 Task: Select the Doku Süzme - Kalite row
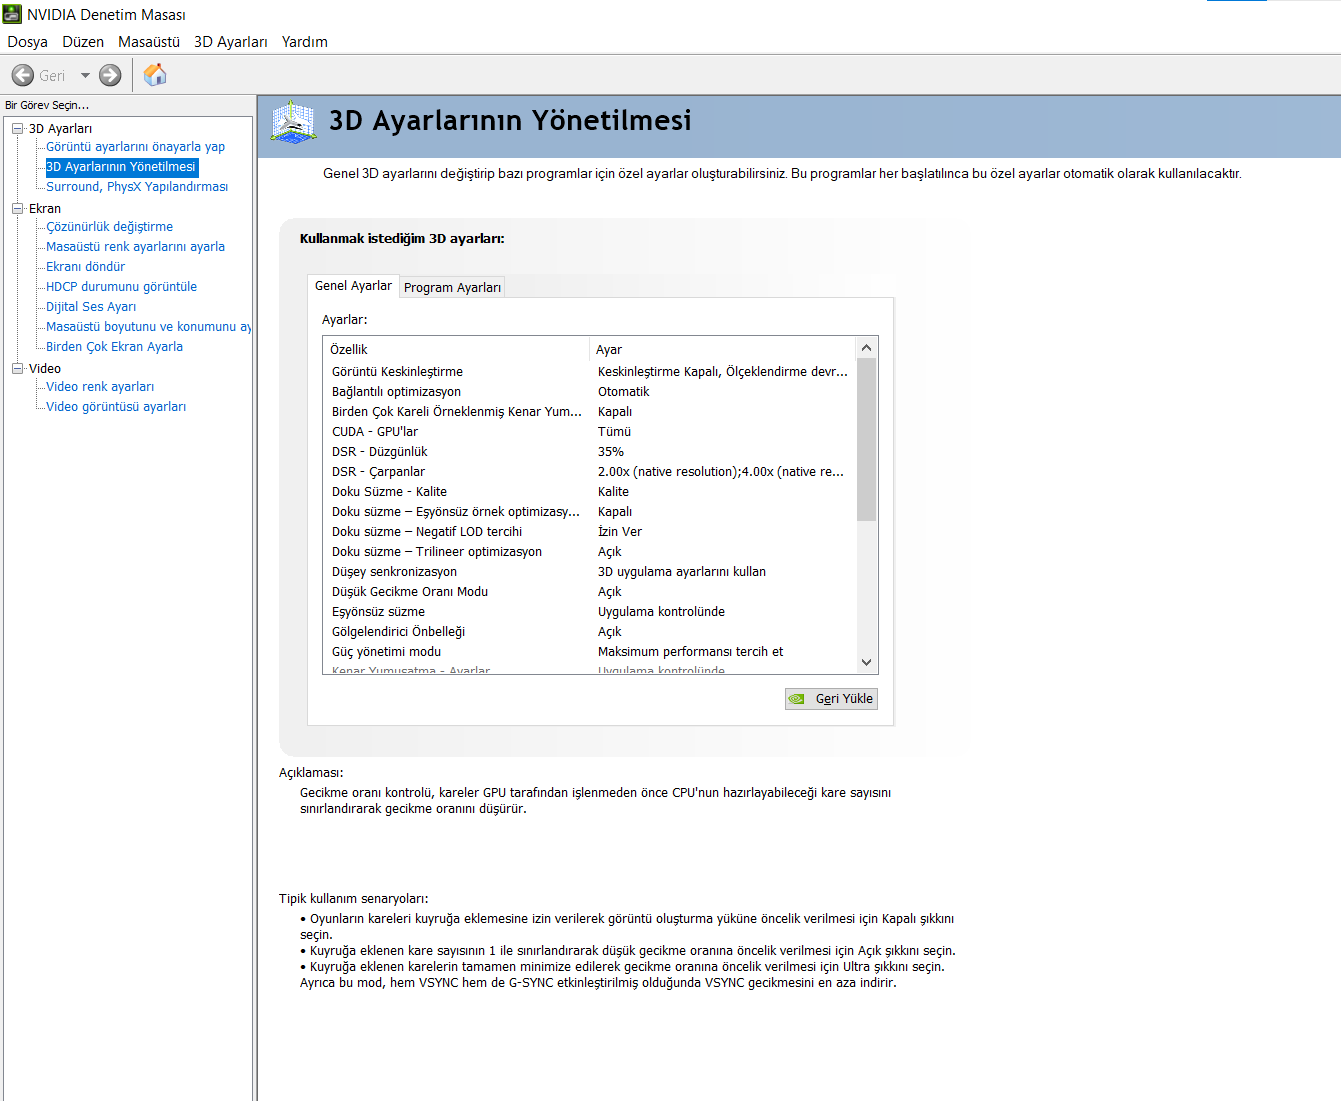tap(590, 492)
